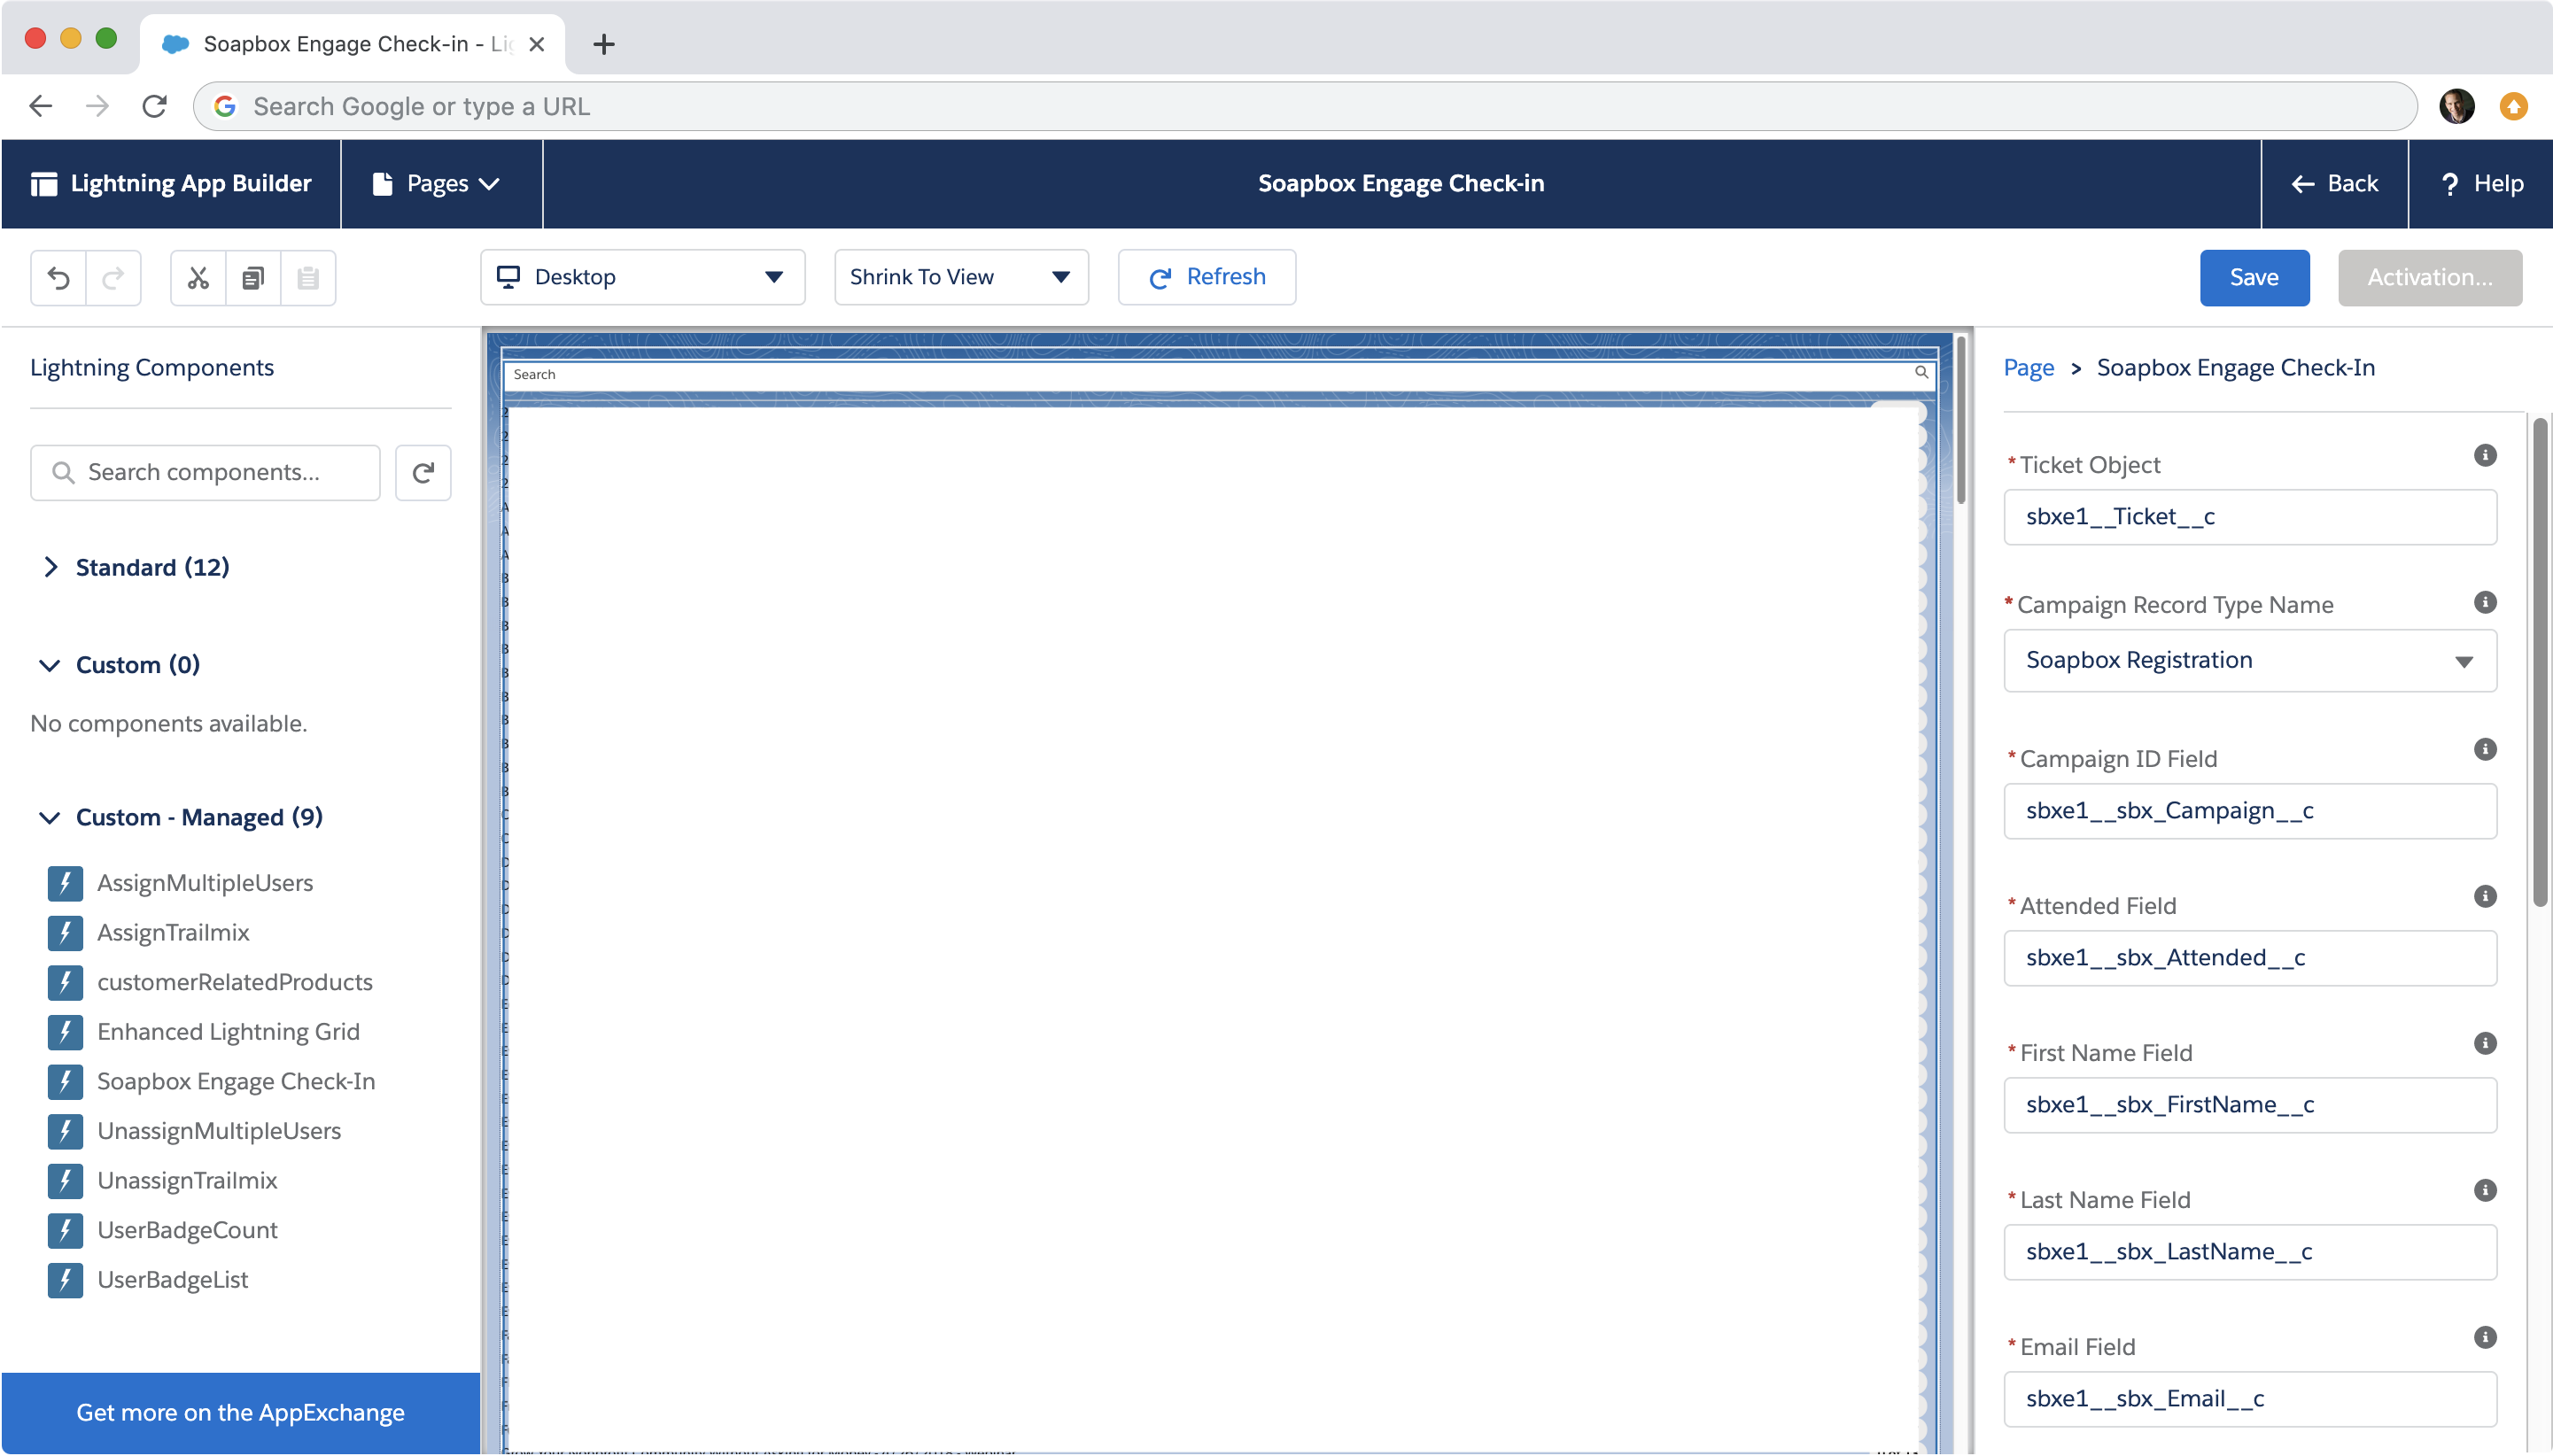Paste the copied component
The height and width of the screenshot is (1456, 2553).
[x=308, y=277]
